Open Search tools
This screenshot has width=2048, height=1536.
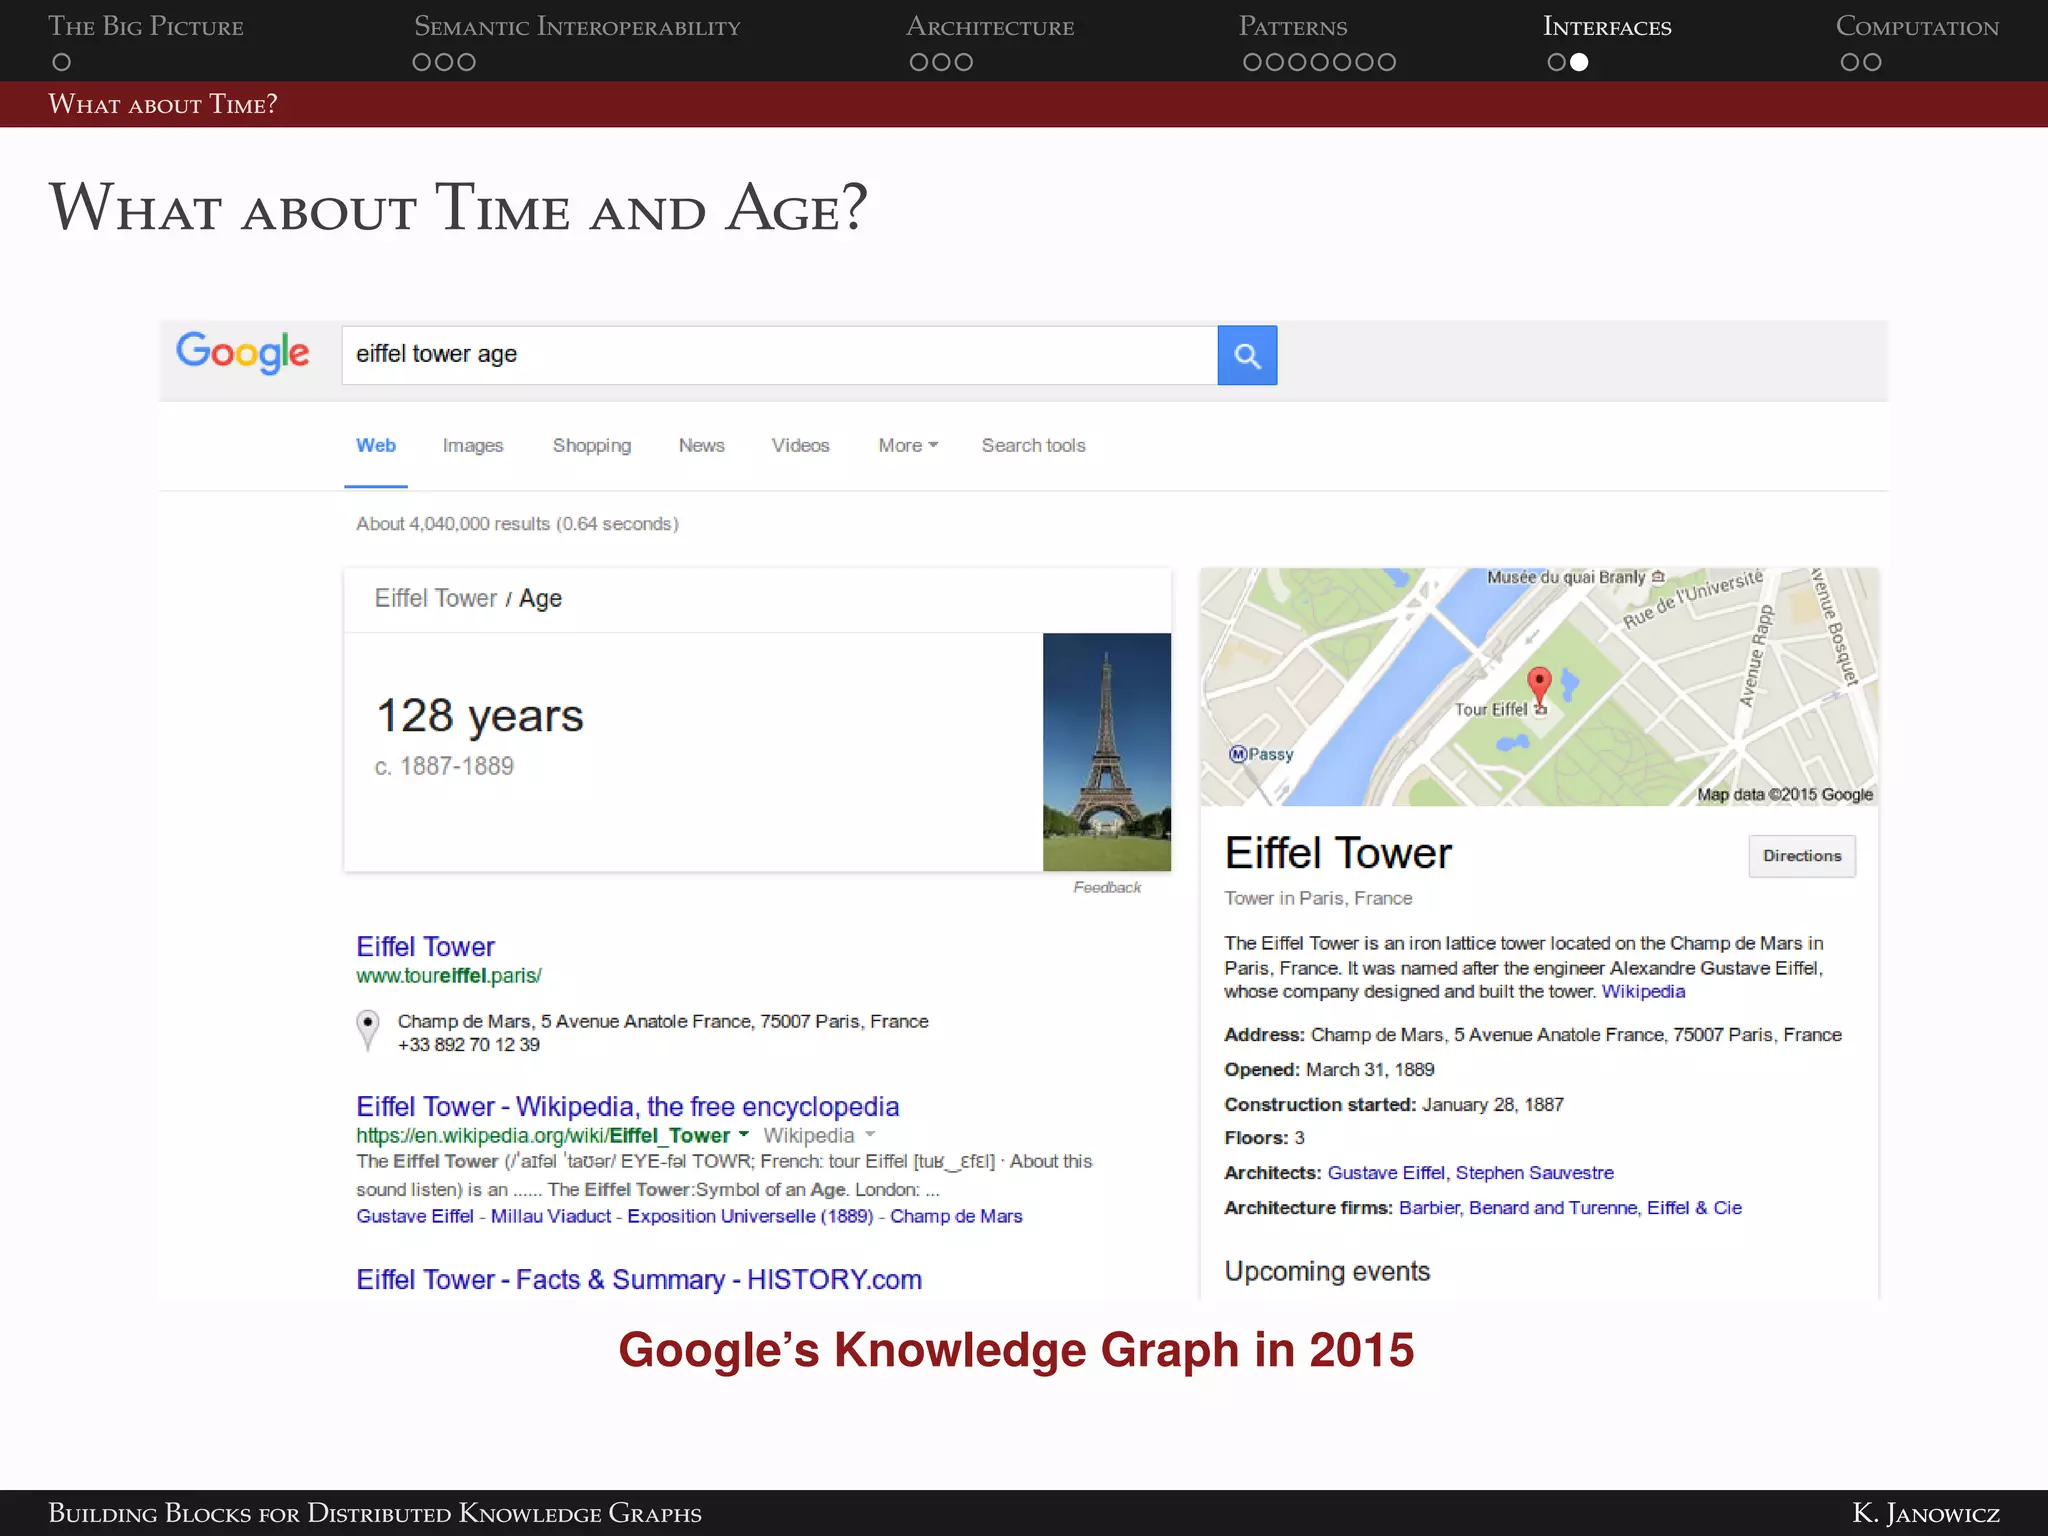1033,446
